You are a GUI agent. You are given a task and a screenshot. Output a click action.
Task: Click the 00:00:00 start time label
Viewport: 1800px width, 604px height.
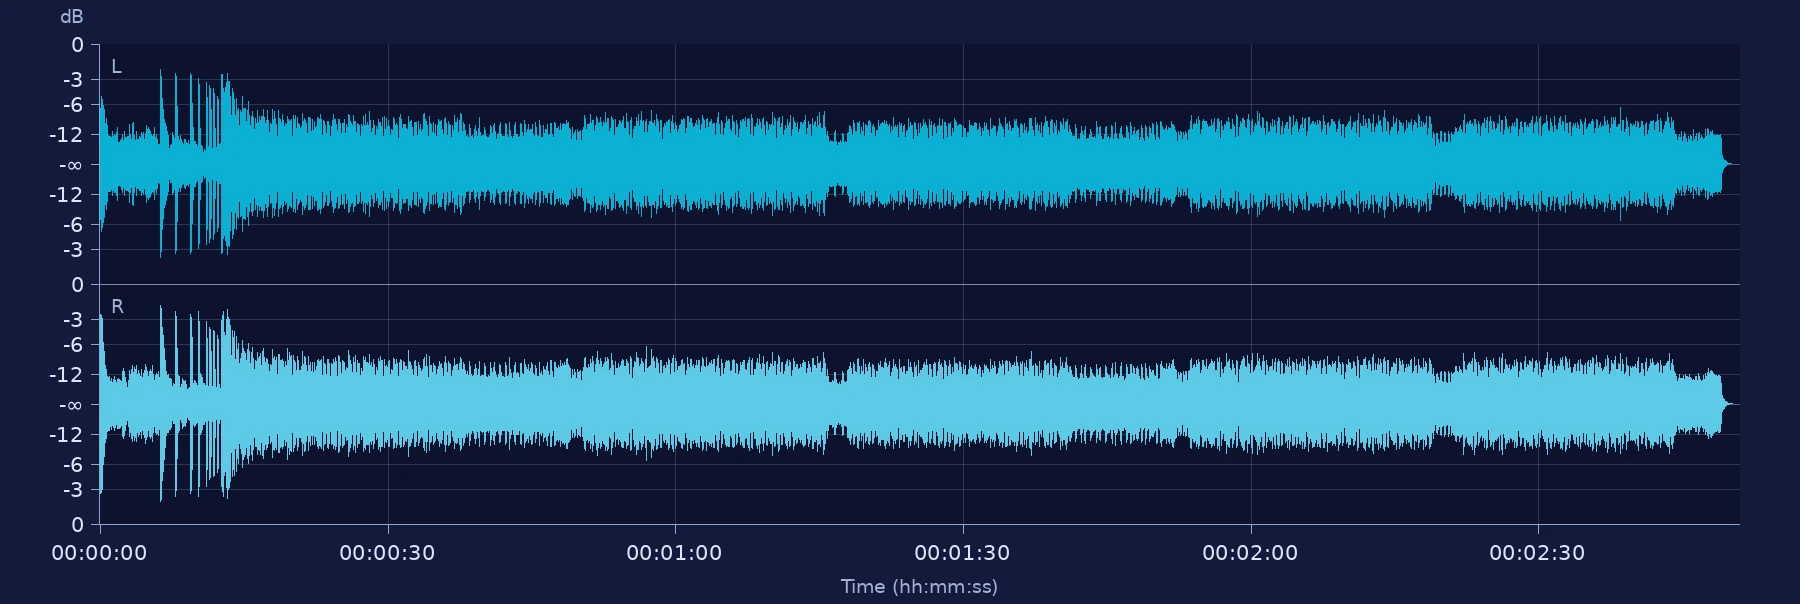pyautogui.click(x=99, y=553)
